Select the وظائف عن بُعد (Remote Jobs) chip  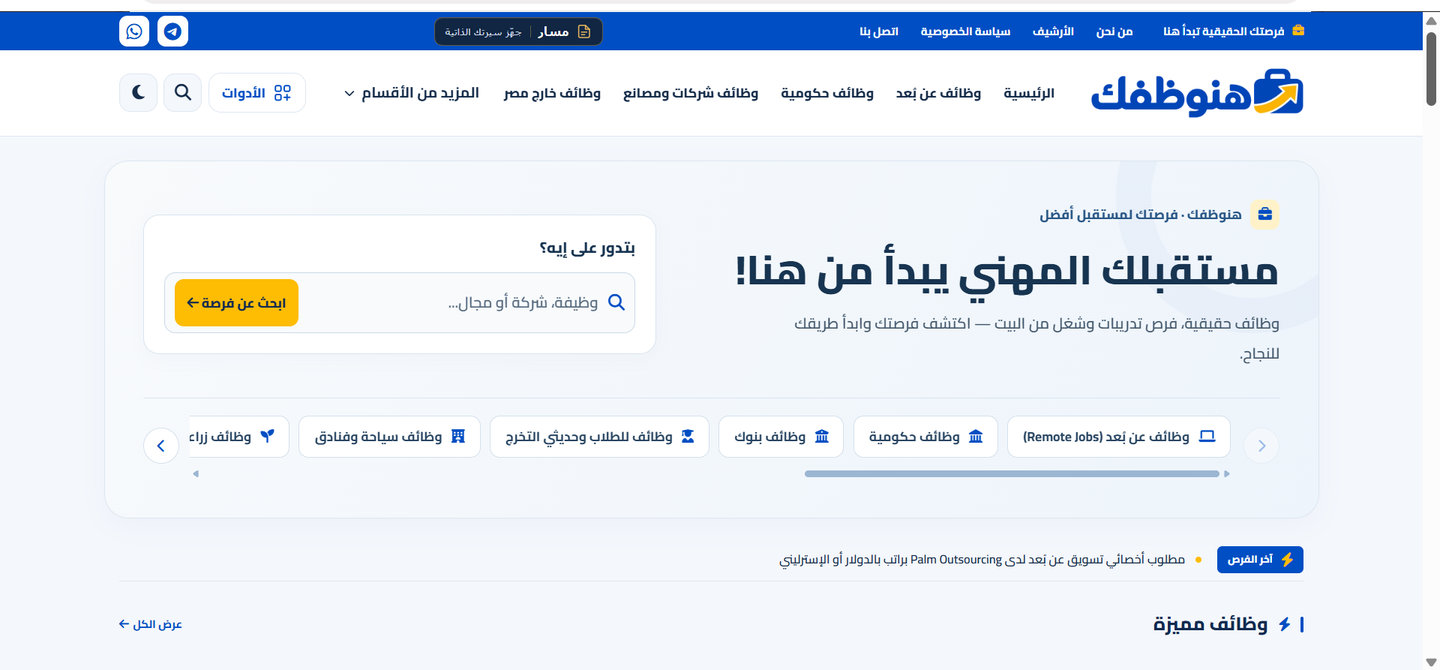tap(1118, 437)
